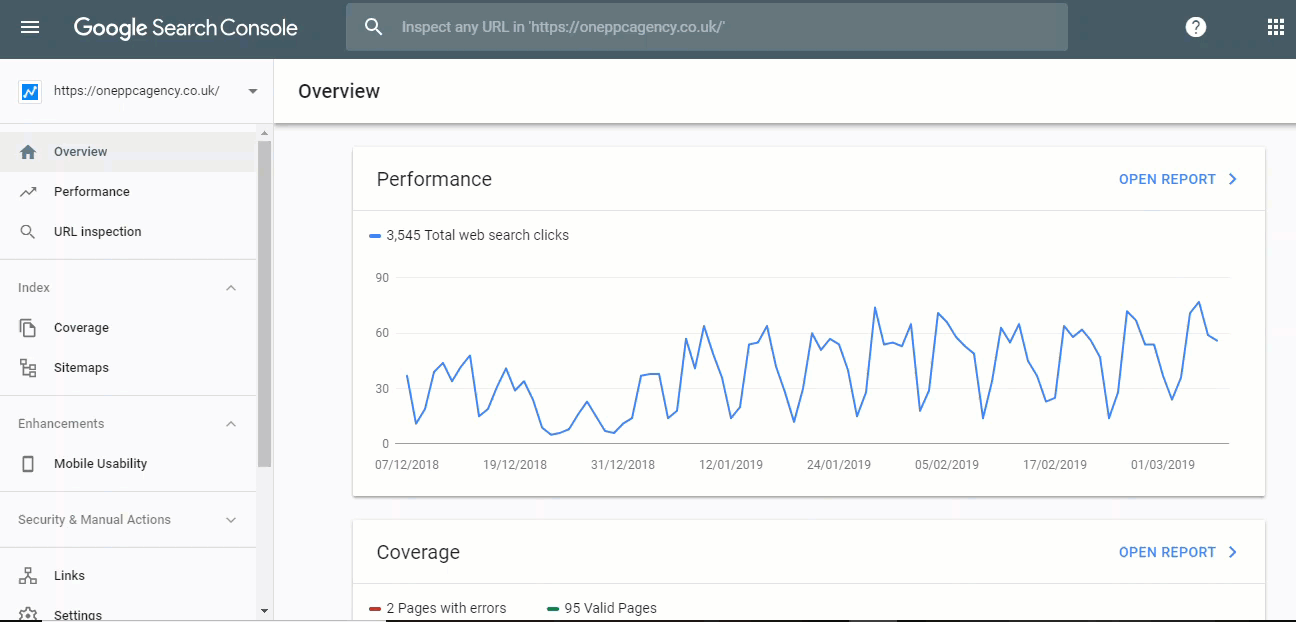Collapse the Index section
This screenshot has width=1296, height=622.
231,288
